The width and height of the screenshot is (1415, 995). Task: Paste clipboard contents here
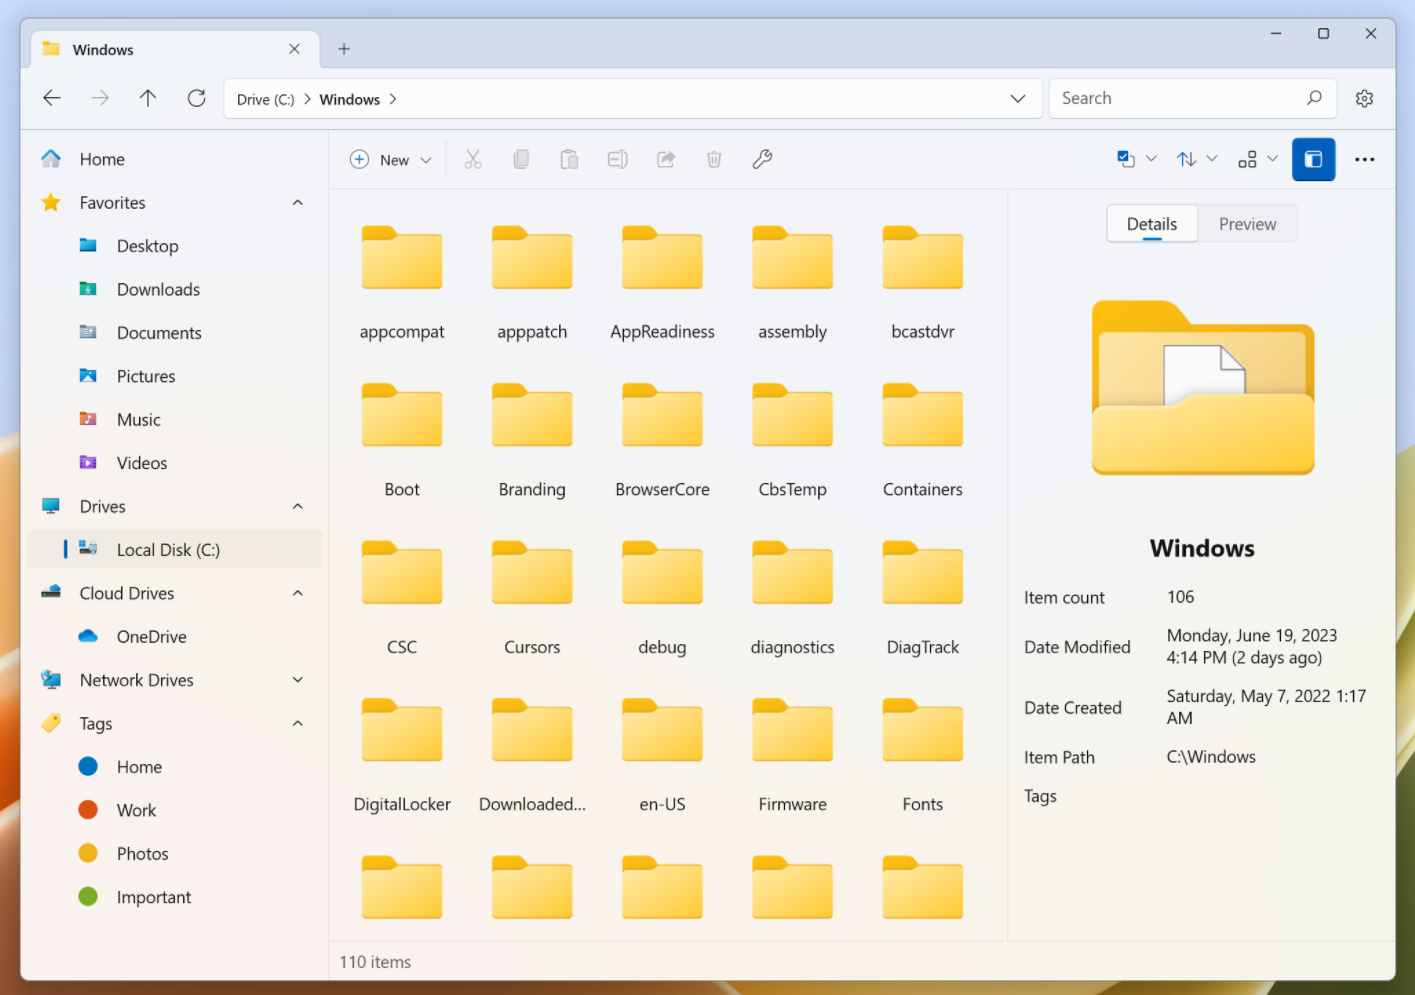click(x=569, y=159)
